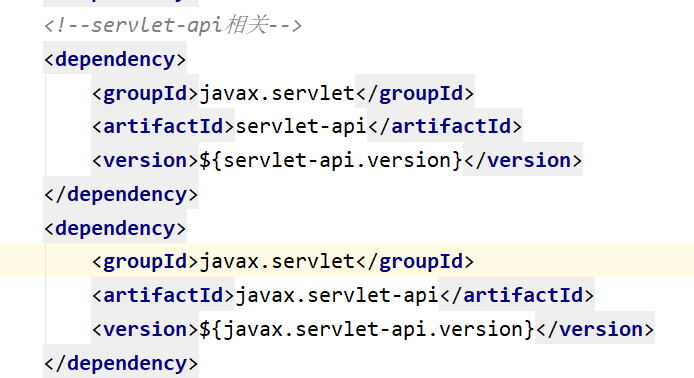Click the artifactId value servlet-api
694x378 pixels.
pos(301,126)
